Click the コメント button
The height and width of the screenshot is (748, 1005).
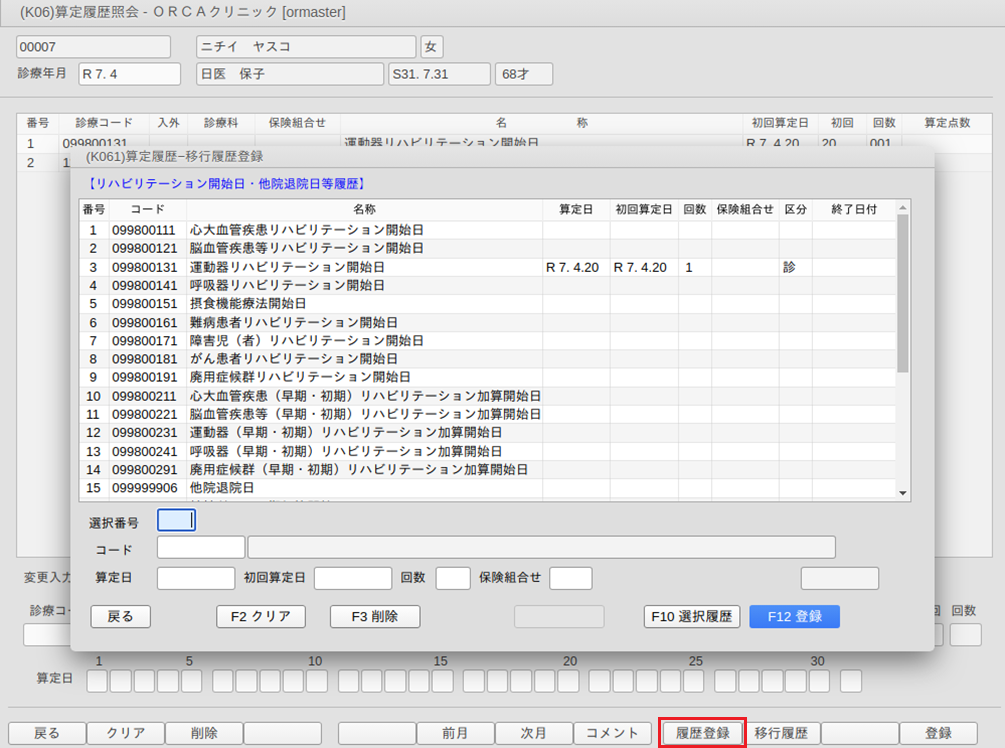coord(613,733)
